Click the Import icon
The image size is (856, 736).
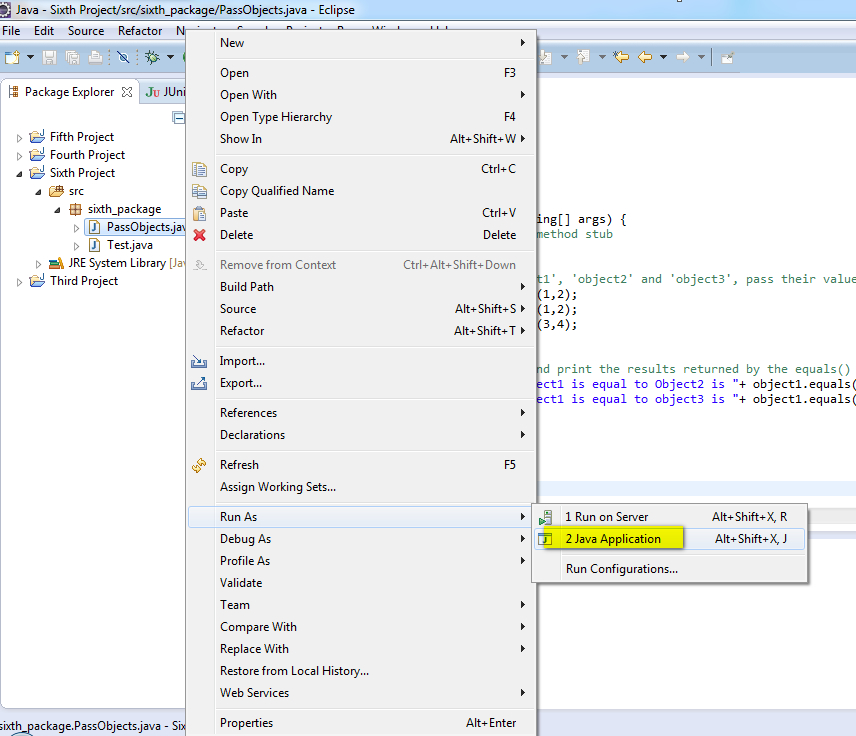[199, 361]
